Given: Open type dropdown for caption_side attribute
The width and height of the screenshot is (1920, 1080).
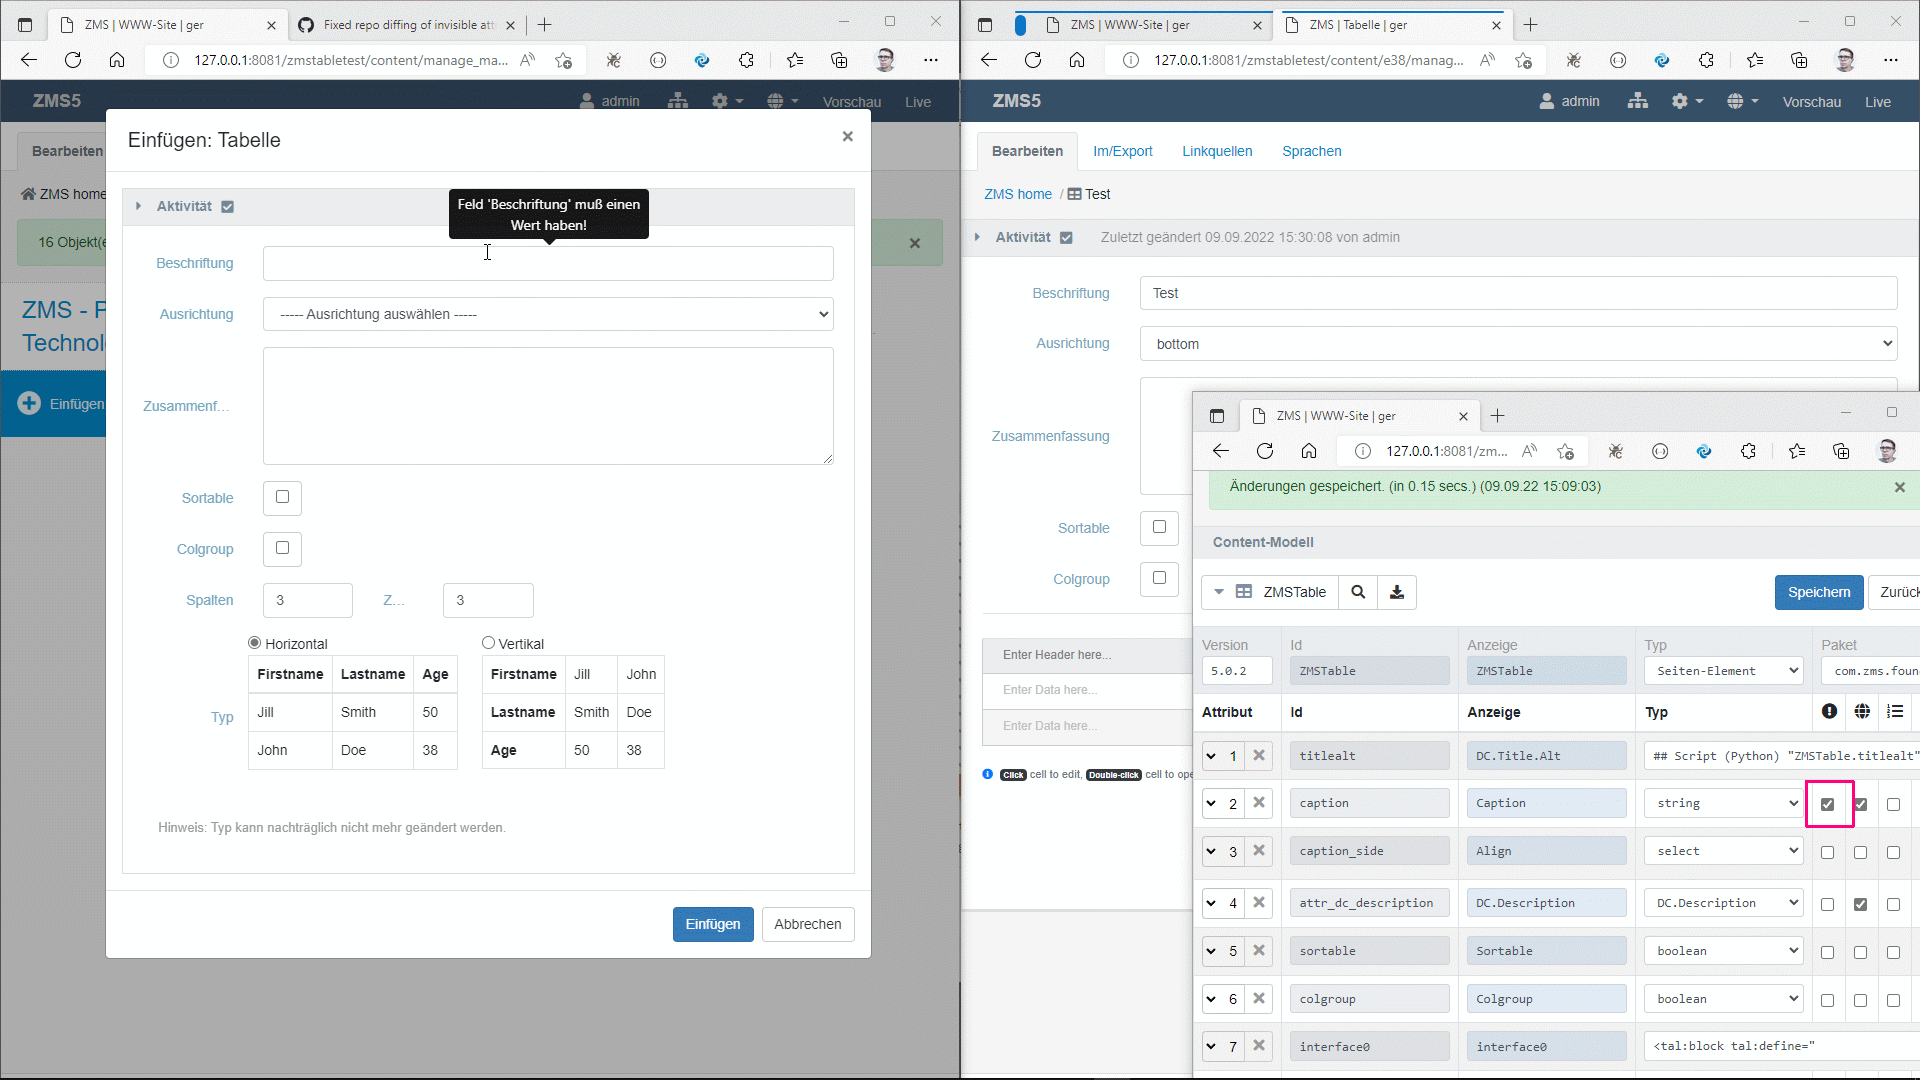Looking at the screenshot, I should (1724, 851).
